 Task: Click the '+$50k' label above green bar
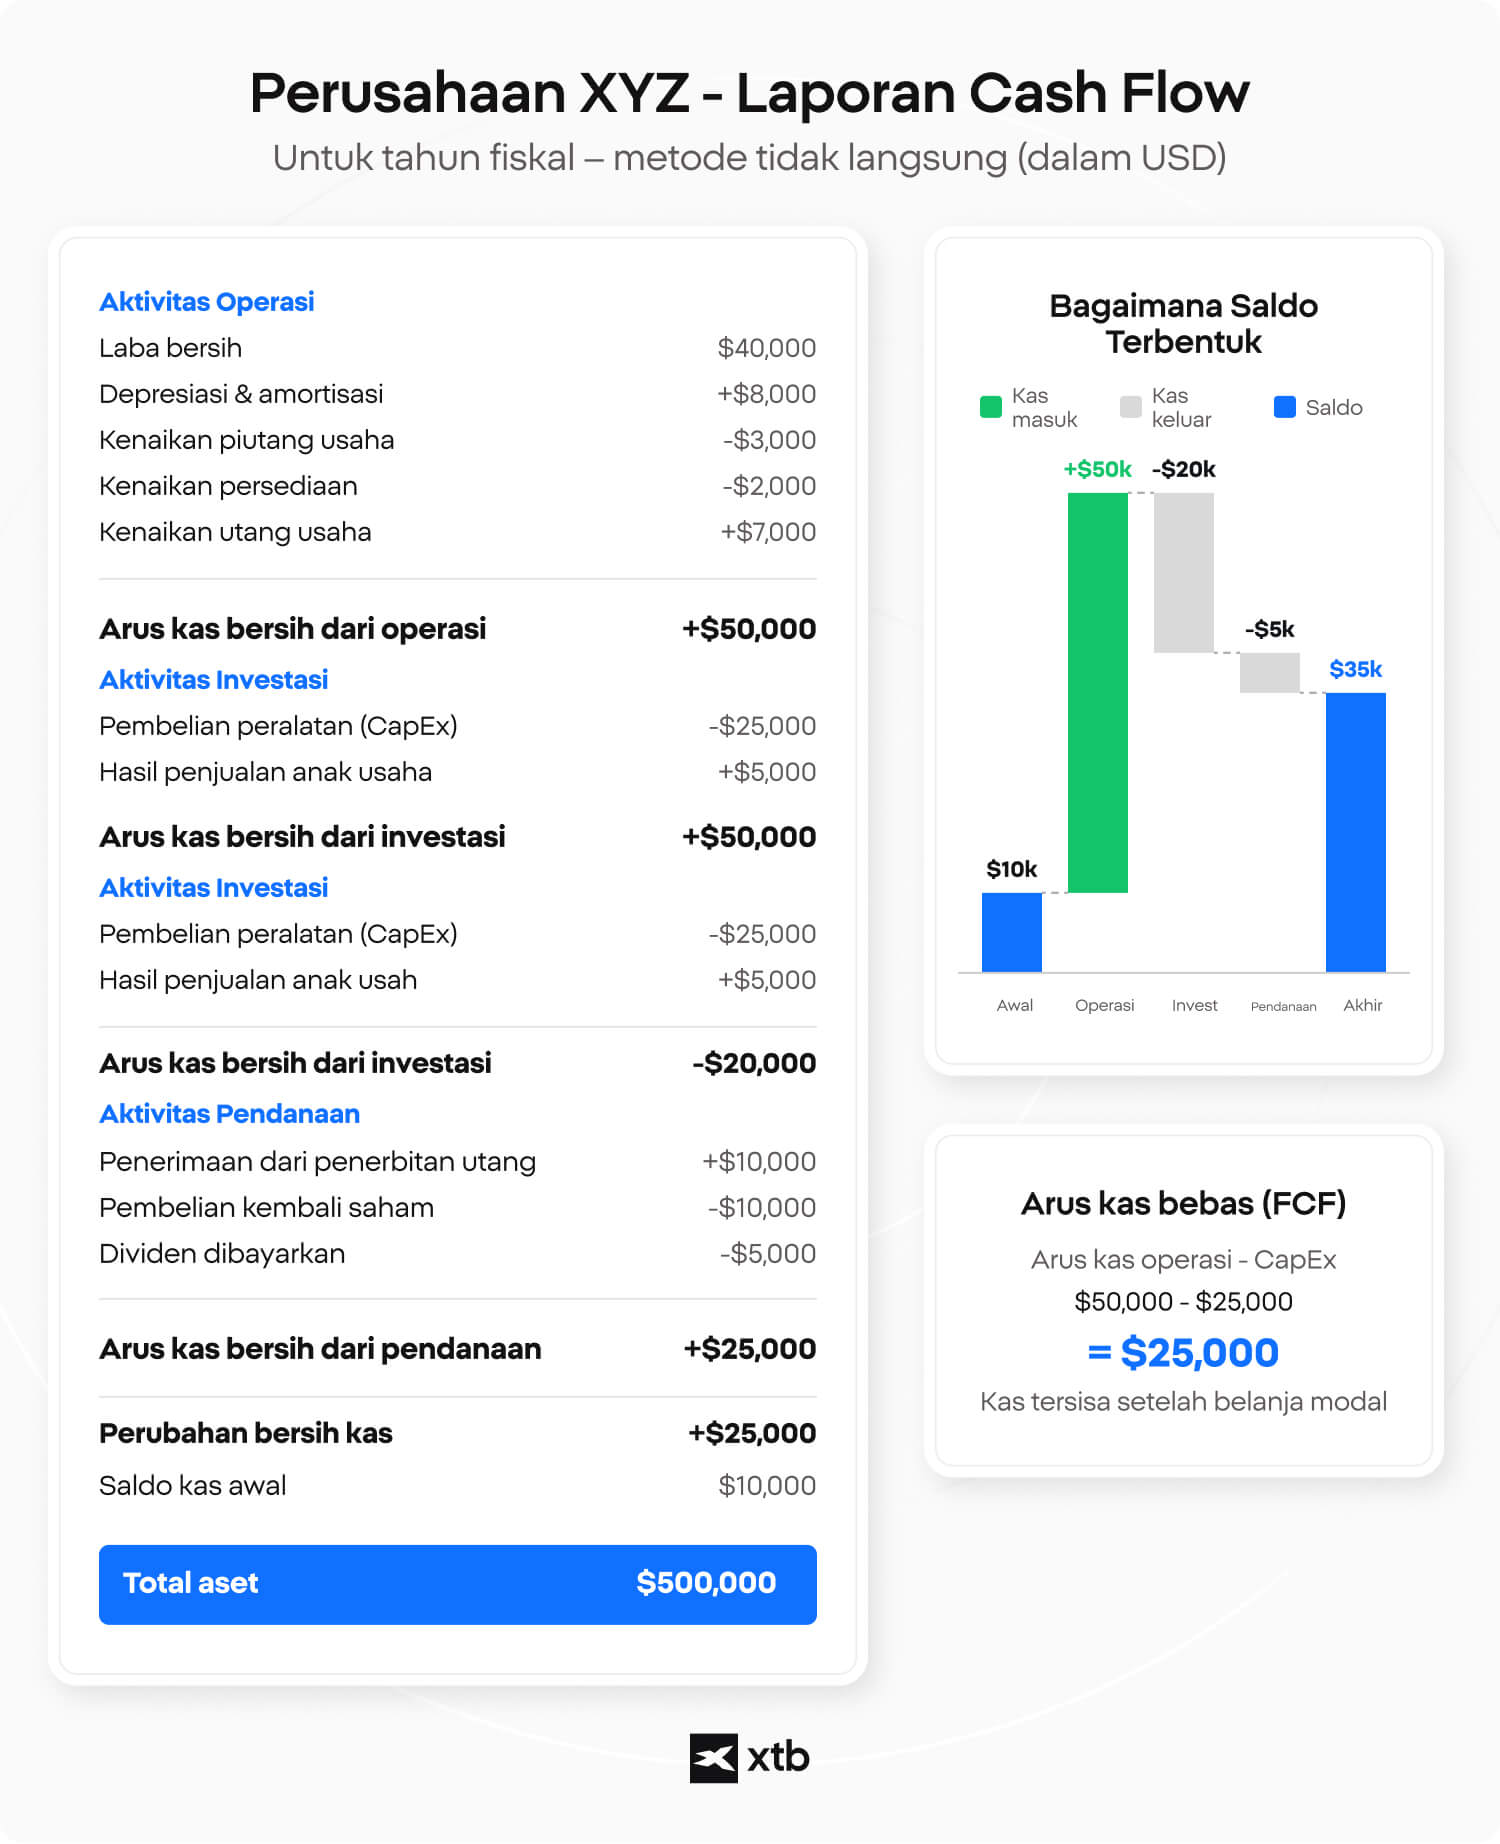click(1097, 469)
